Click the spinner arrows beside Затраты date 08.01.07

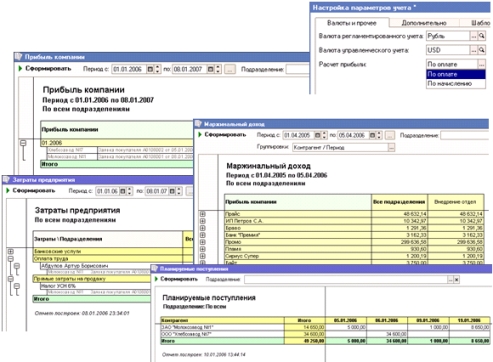(179, 191)
